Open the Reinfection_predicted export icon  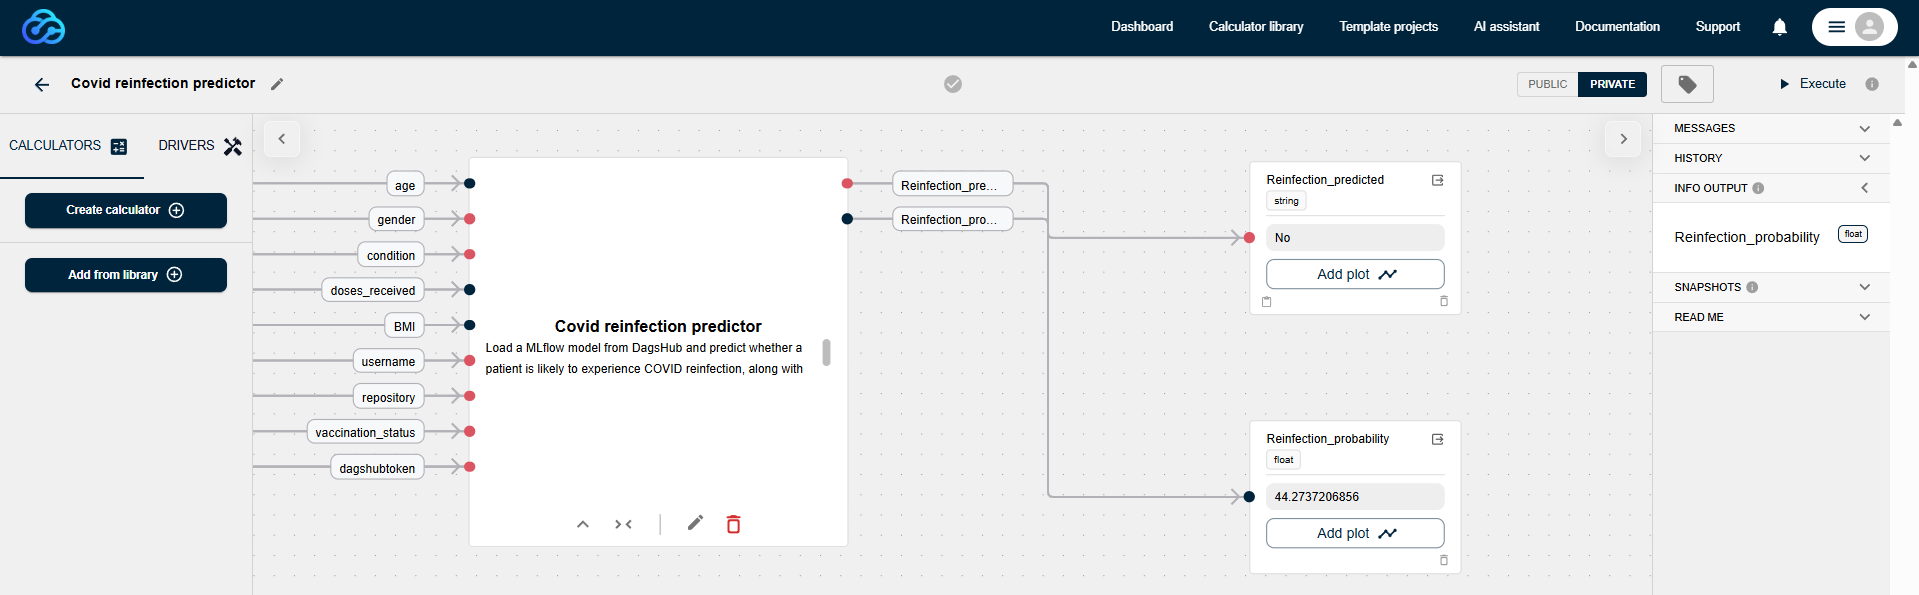(x=1437, y=180)
